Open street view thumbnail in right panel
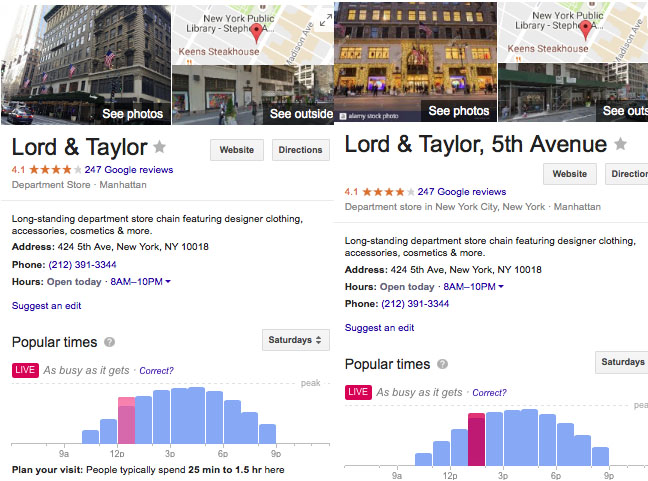 click(573, 92)
